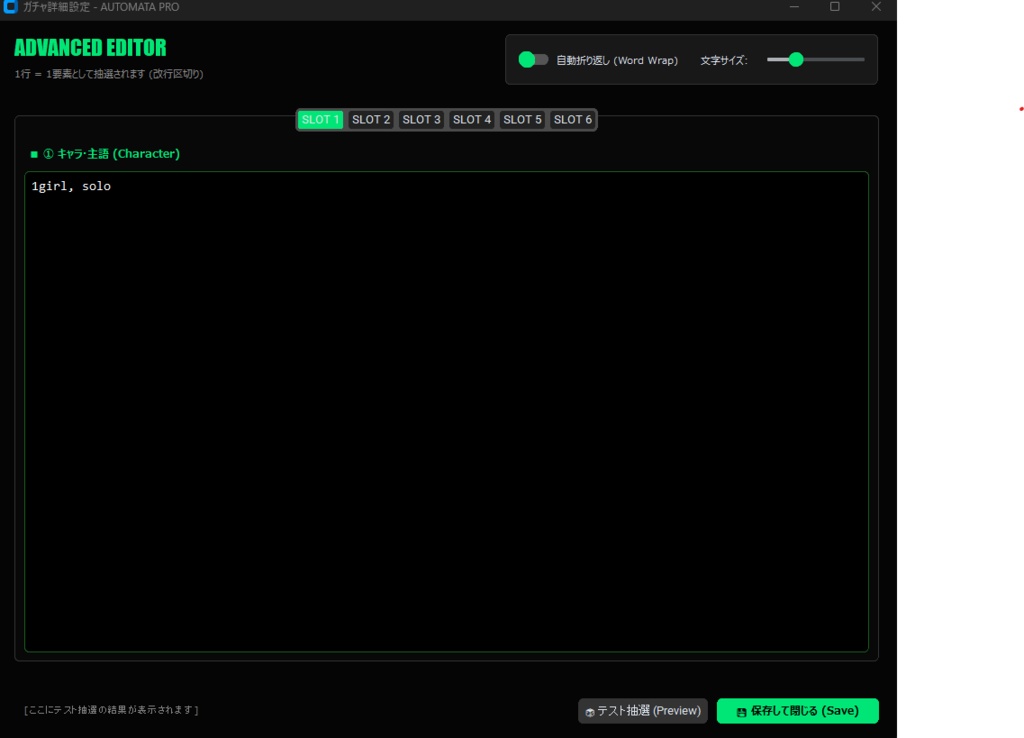This screenshot has width=1024, height=738.
Task: Adjust the font size slider handle
Action: (x=795, y=60)
